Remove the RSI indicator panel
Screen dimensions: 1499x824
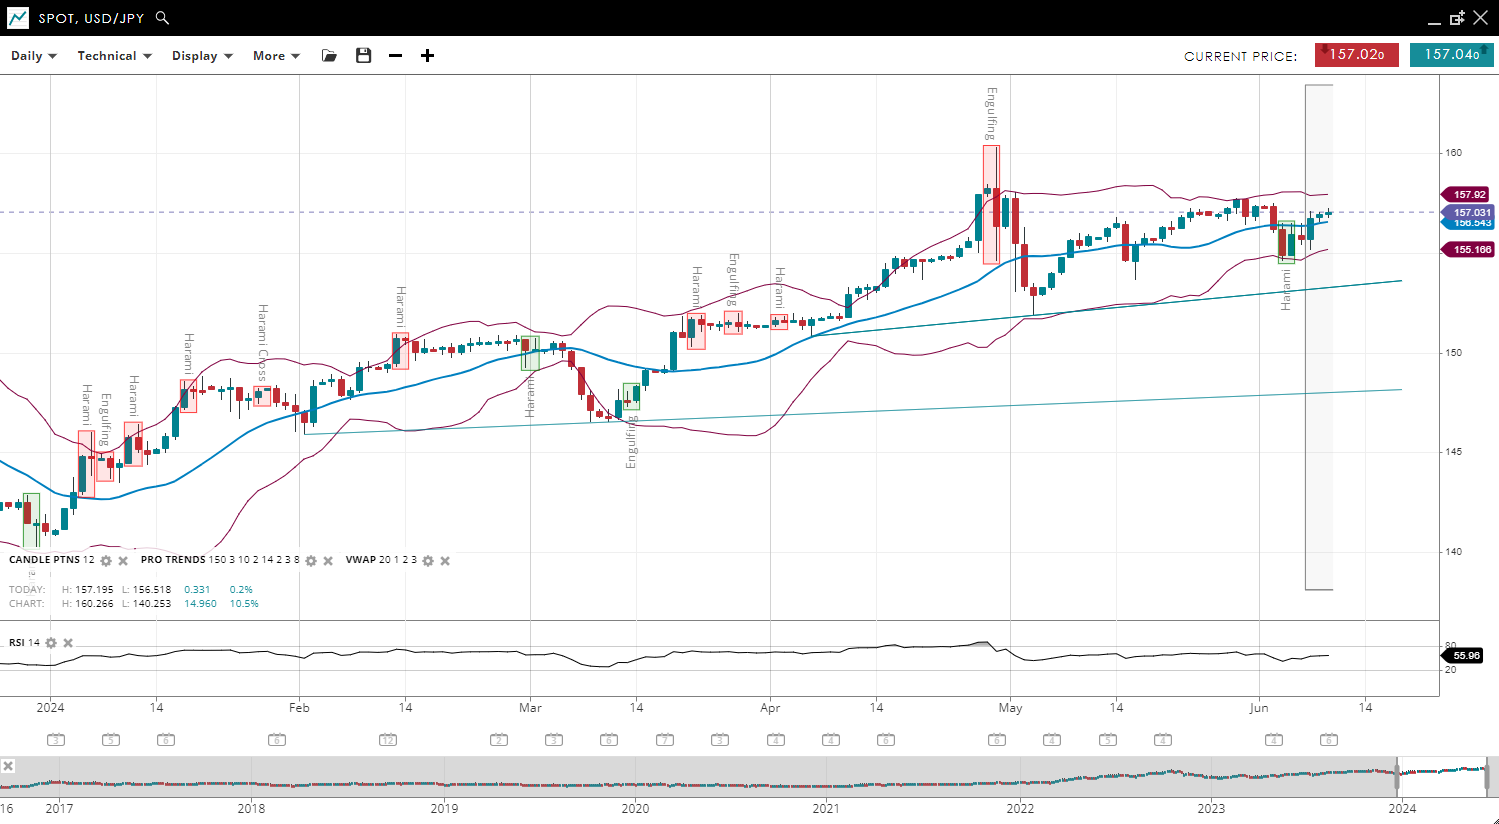[68, 643]
